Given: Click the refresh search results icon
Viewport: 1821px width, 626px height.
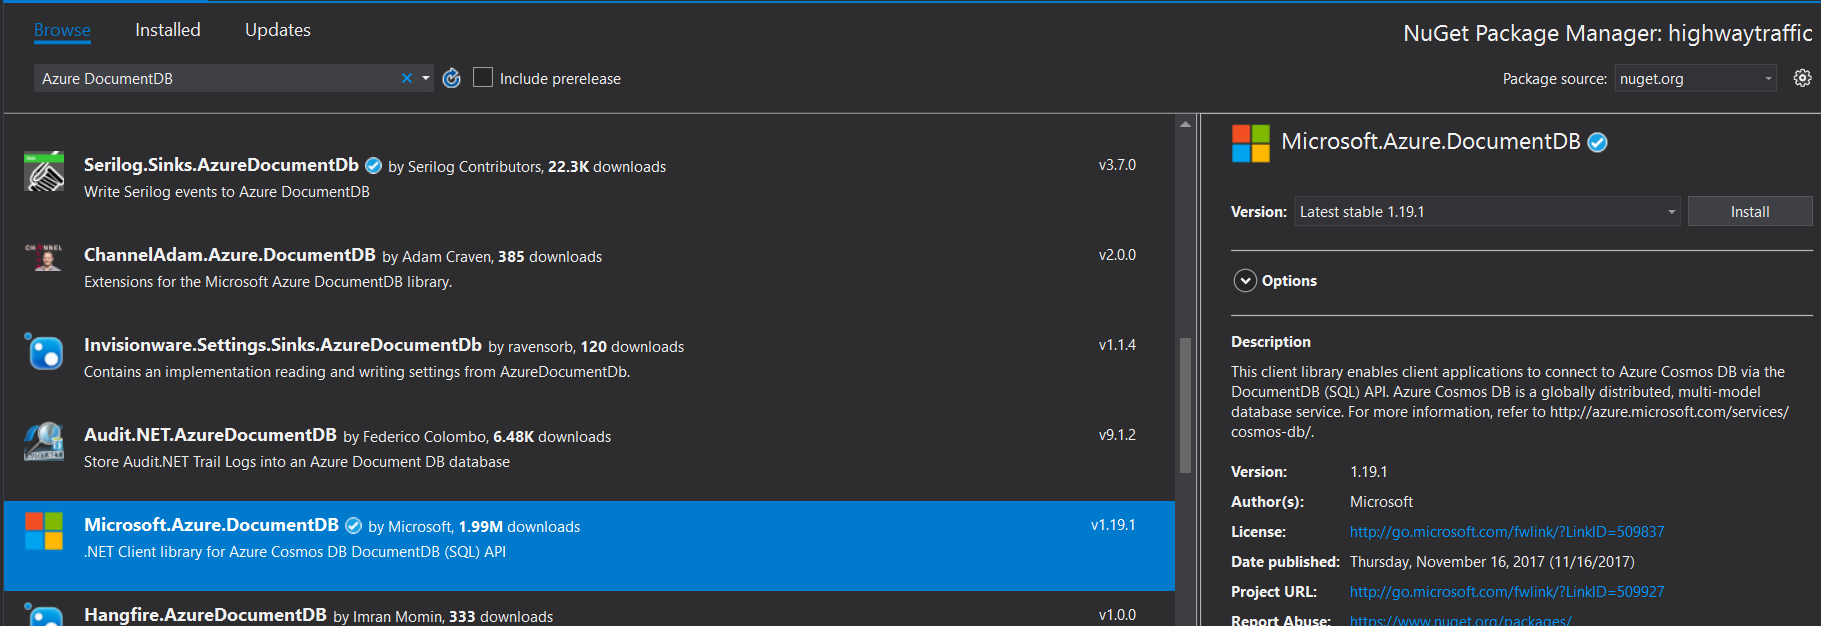Looking at the screenshot, I should point(452,78).
